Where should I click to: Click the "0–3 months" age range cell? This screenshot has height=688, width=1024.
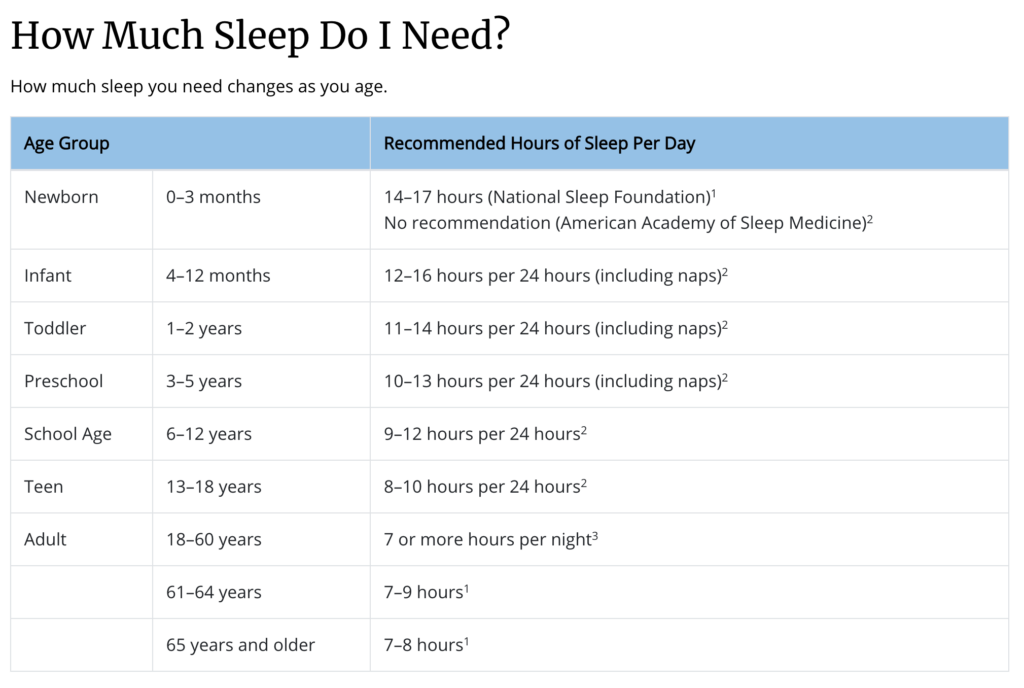tap(213, 197)
